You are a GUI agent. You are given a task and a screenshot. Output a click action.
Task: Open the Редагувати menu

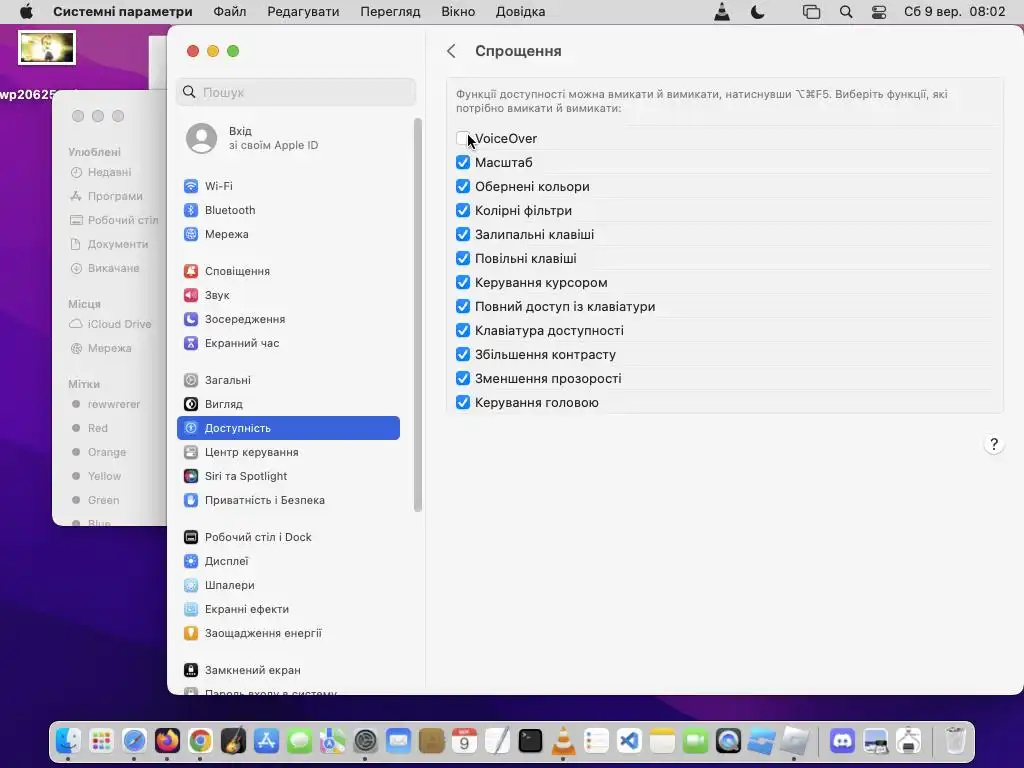pos(303,12)
